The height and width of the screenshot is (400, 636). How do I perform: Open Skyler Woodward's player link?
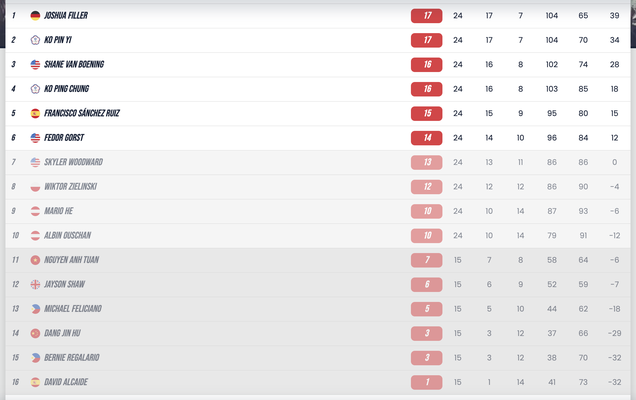pyautogui.click(x=73, y=162)
